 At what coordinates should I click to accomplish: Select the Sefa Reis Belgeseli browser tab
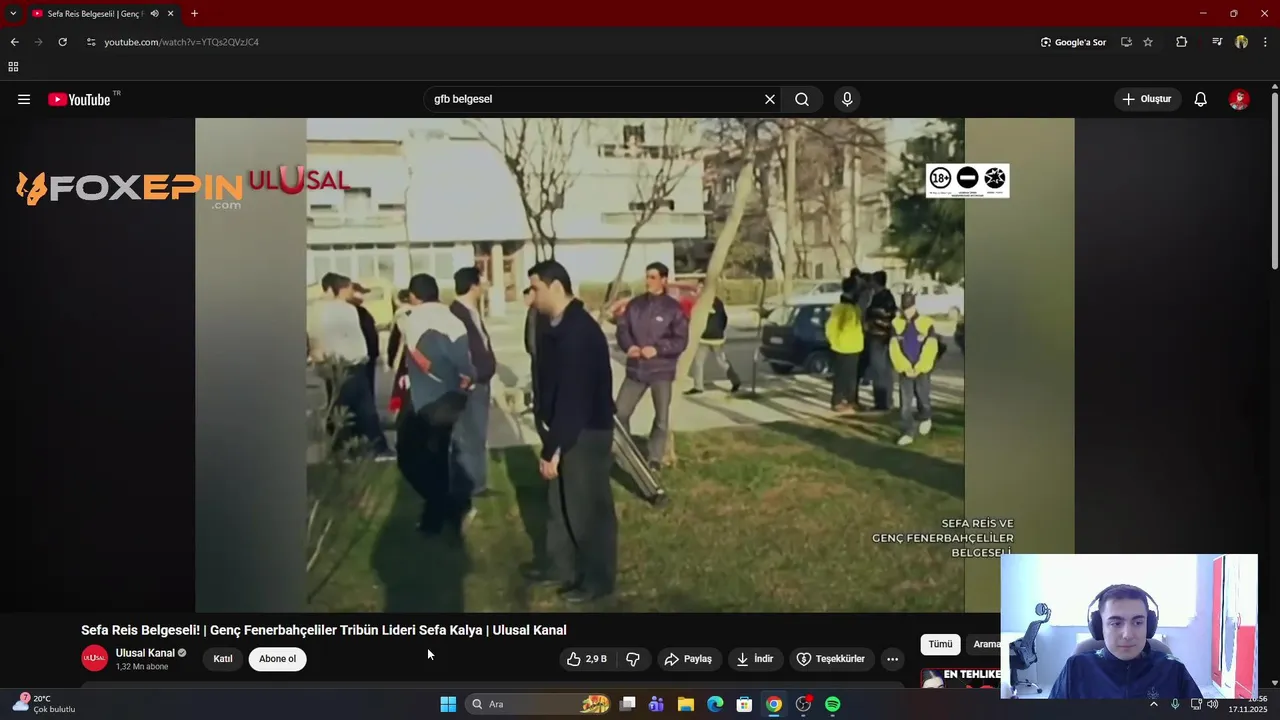coord(96,13)
